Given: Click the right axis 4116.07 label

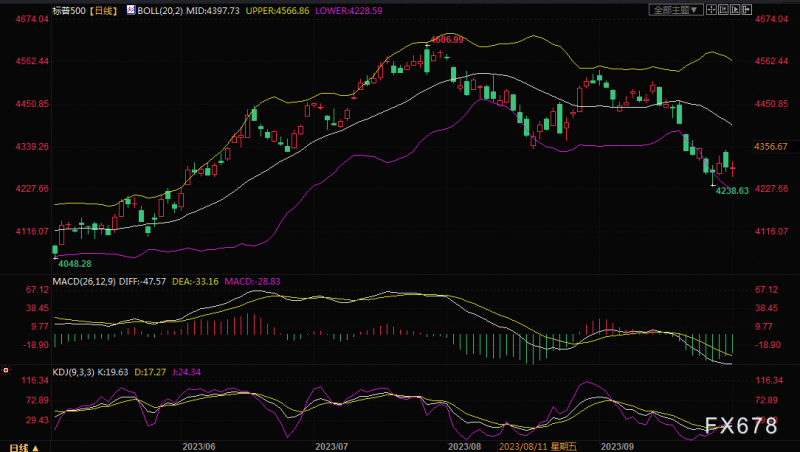Looking at the screenshot, I should click(x=771, y=232).
